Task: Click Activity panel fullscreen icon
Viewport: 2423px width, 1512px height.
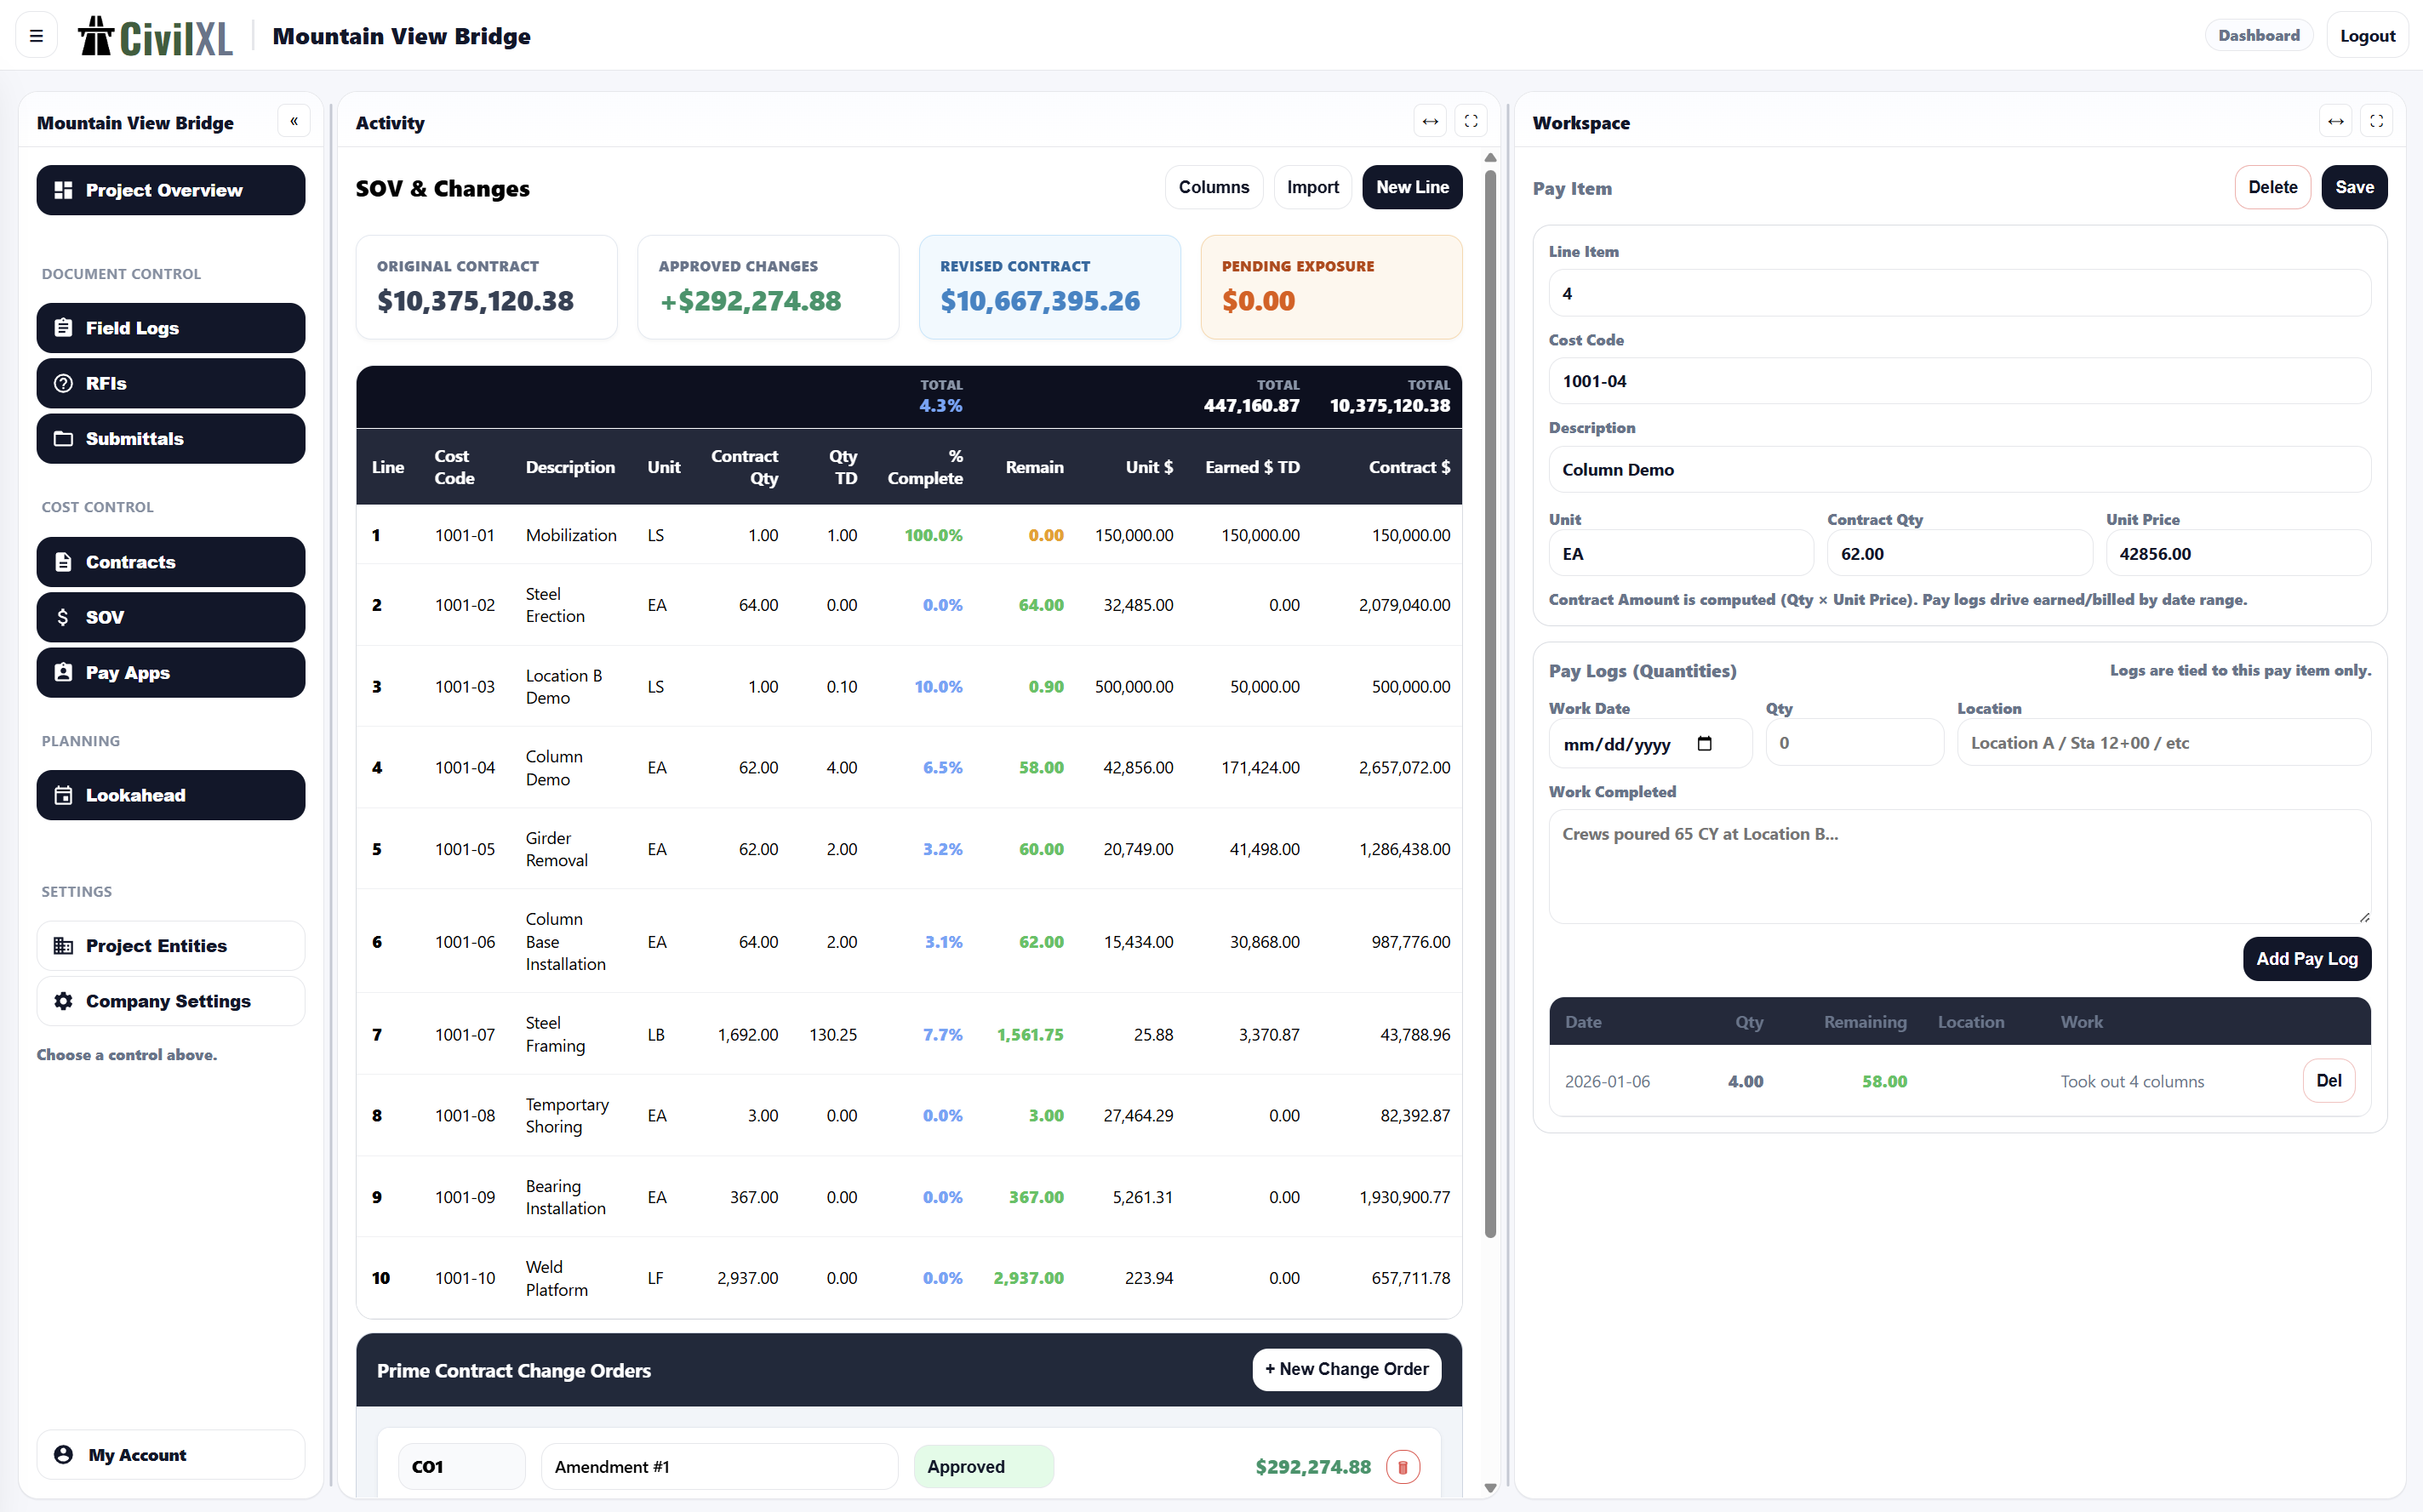Action: [x=1471, y=121]
